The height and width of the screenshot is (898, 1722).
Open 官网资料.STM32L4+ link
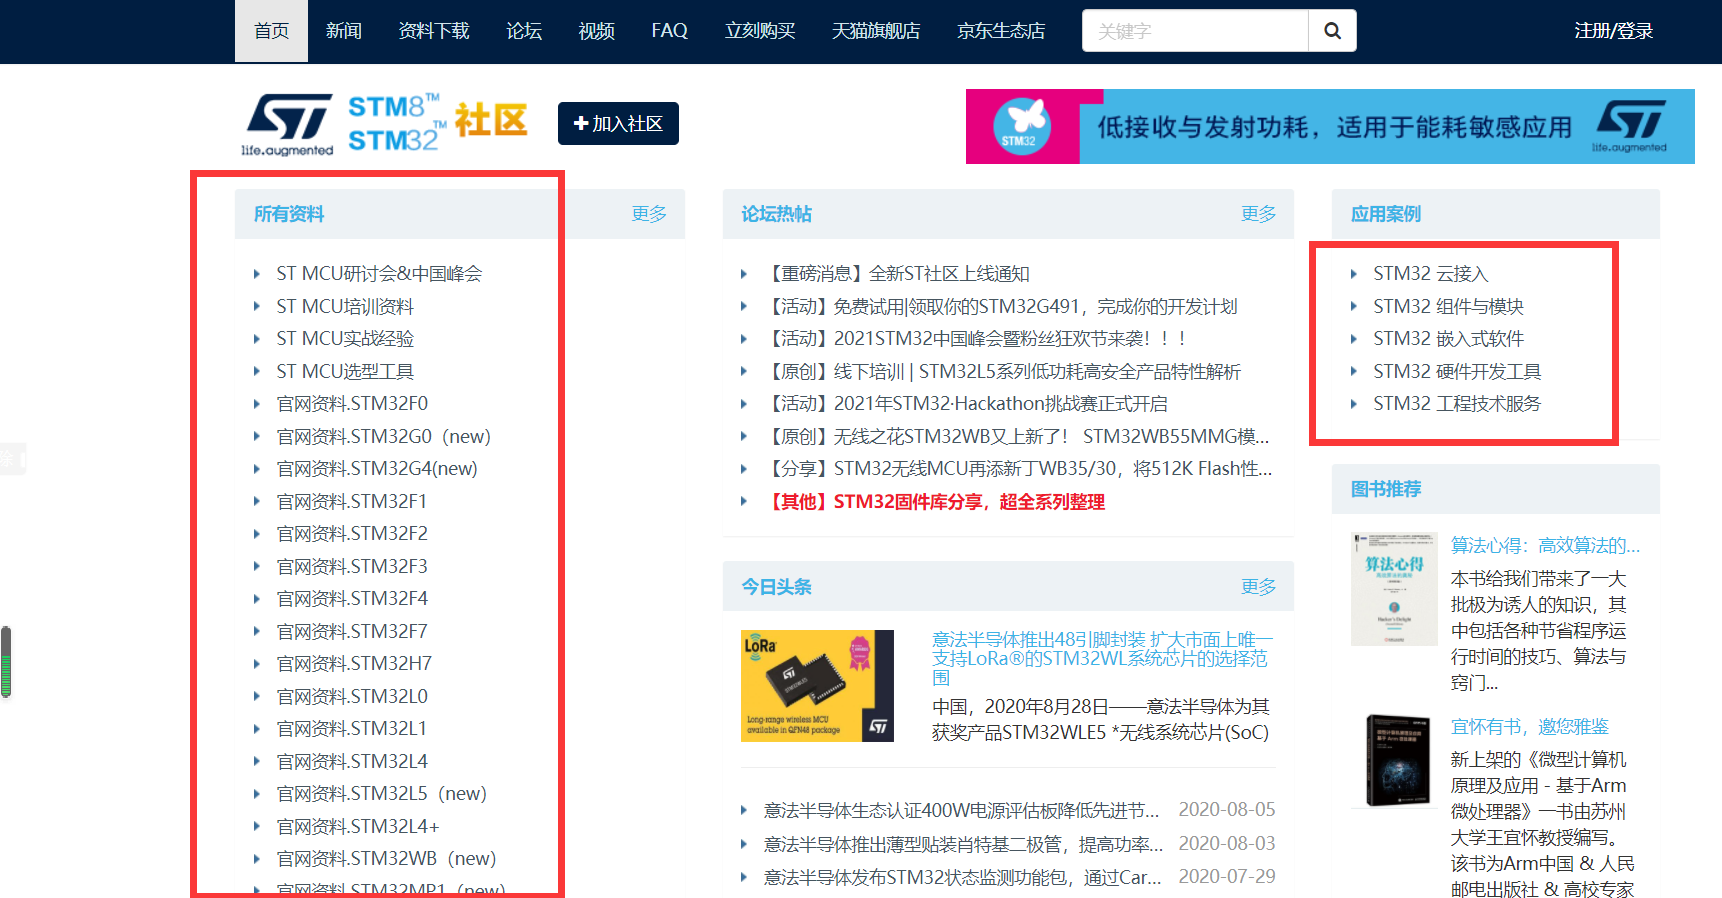tap(358, 827)
